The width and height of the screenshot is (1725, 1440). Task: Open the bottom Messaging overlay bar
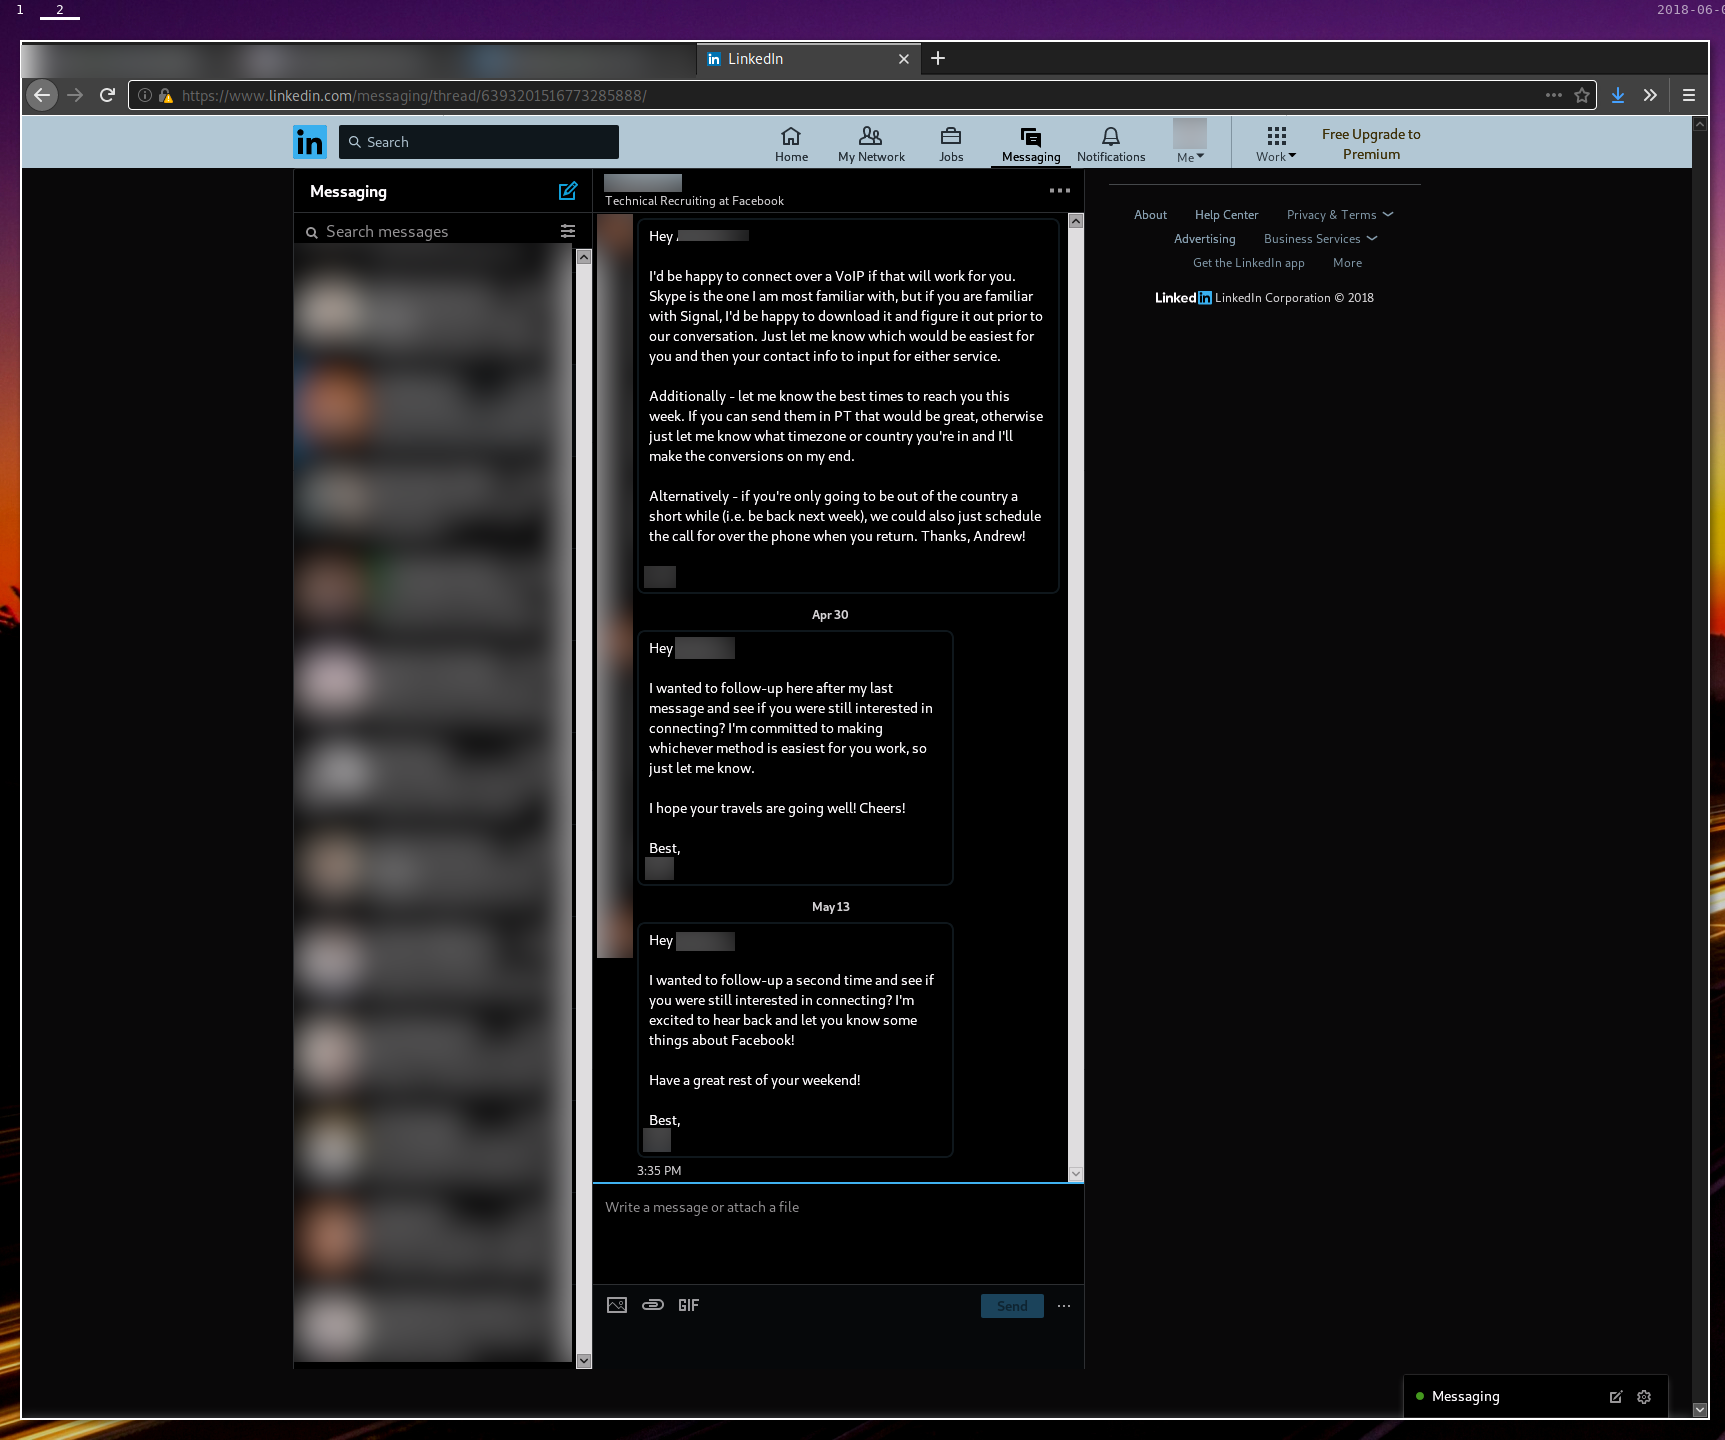[1536, 1397]
